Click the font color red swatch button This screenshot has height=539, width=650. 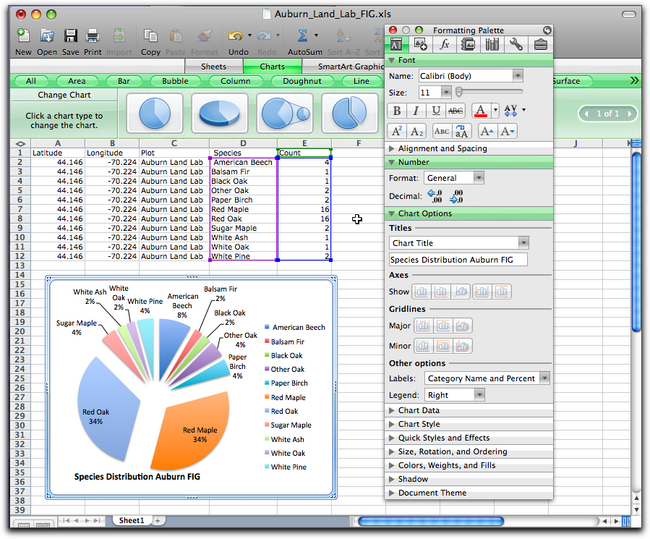(483, 111)
